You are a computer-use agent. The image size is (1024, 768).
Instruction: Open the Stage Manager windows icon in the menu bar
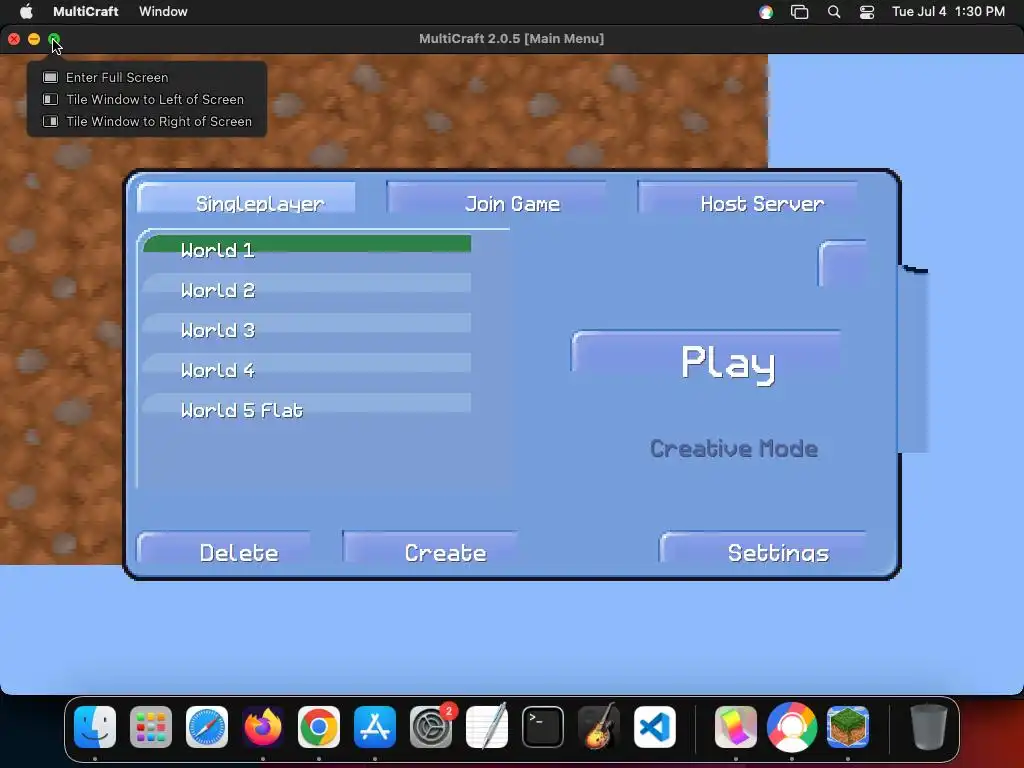coord(799,12)
